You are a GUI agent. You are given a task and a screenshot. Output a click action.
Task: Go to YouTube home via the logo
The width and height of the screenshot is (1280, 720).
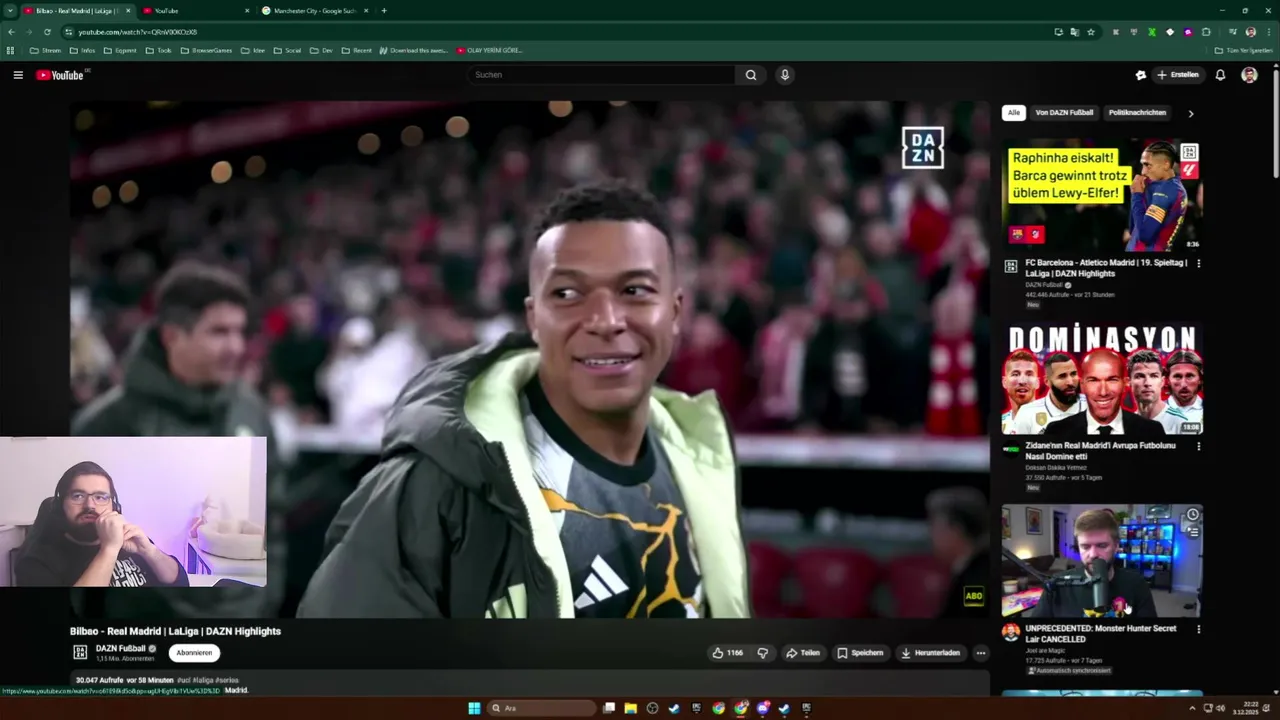pyautogui.click(x=60, y=75)
